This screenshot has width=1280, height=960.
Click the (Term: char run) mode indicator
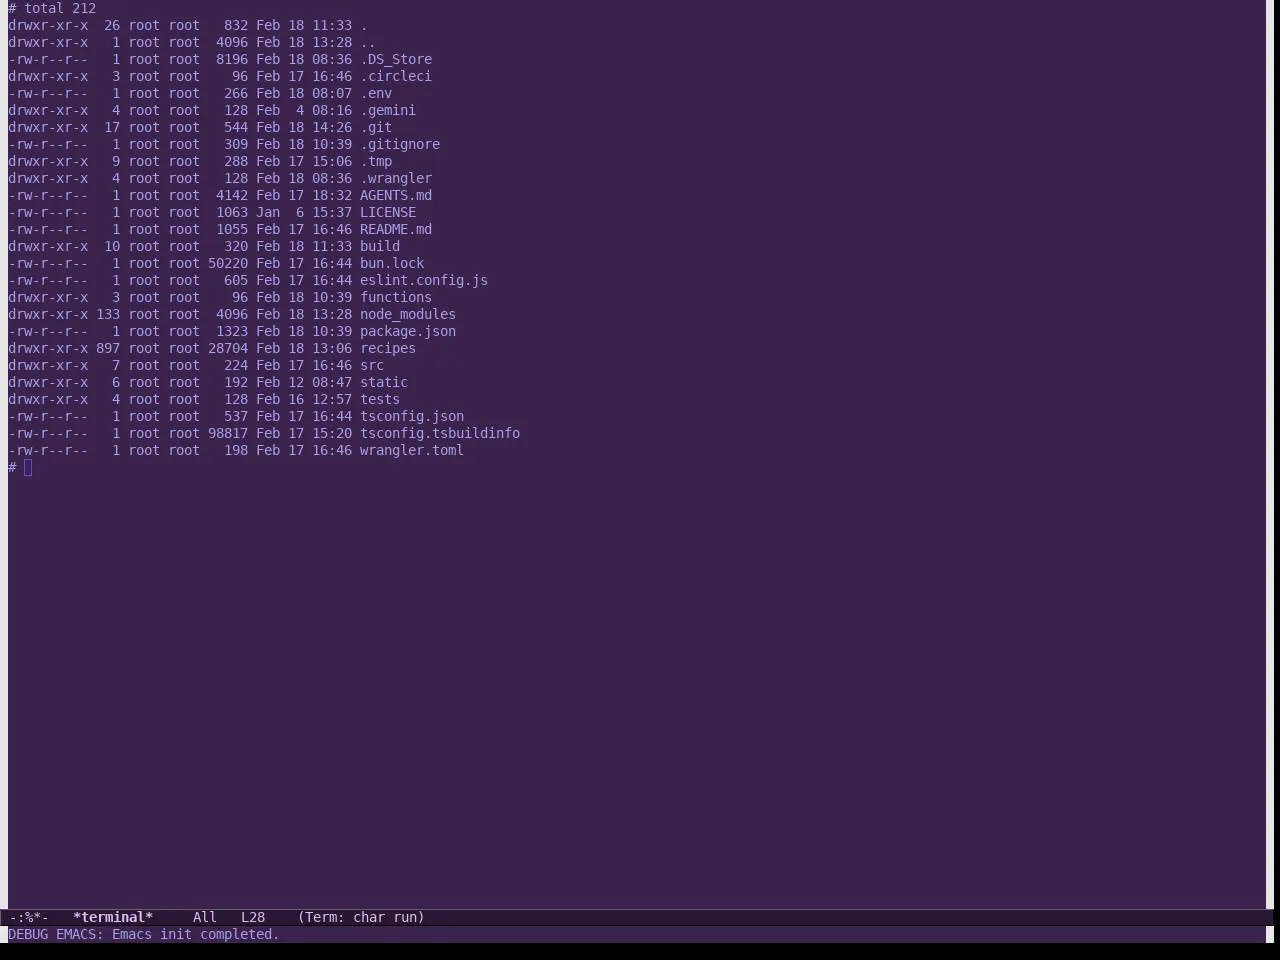361,917
